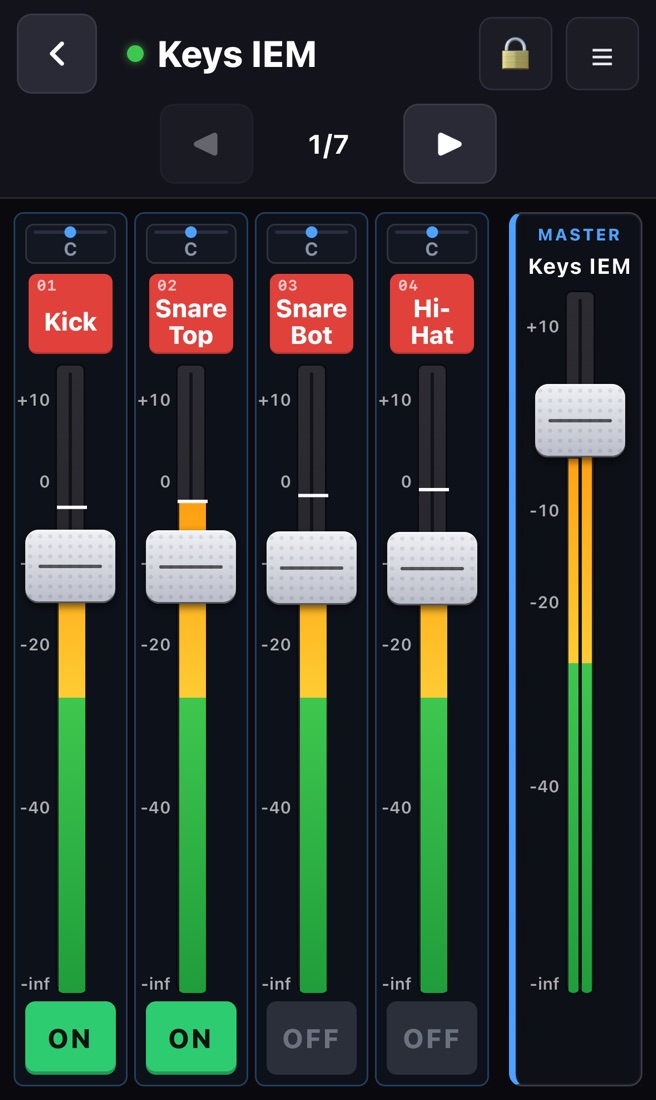The width and height of the screenshot is (656, 1100).
Task: Go back using the top-left arrow
Action: (57, 54)
